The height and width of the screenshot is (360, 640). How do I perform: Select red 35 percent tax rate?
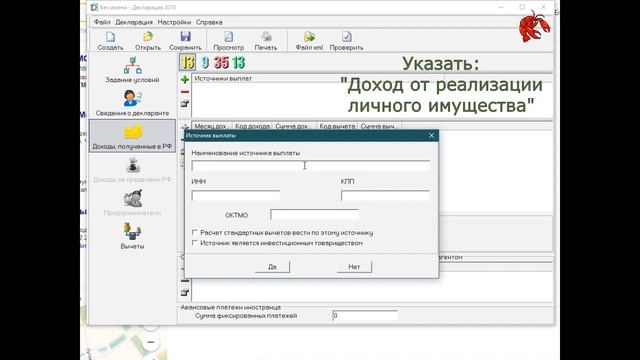coord(221,62)
